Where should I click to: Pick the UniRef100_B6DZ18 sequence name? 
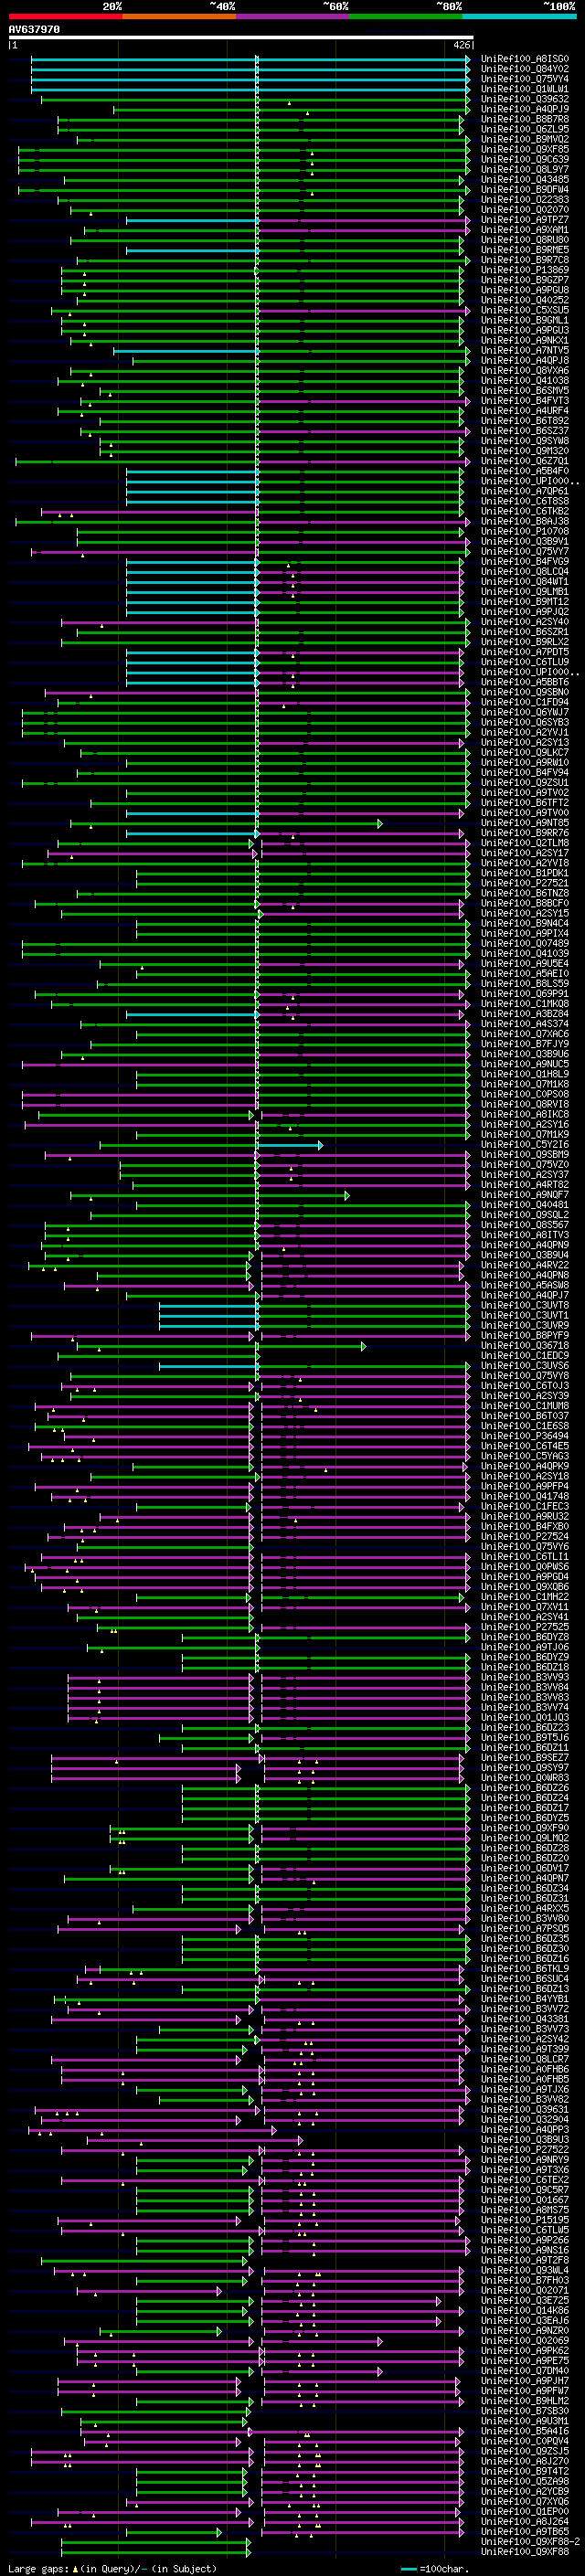(525, 1668)
